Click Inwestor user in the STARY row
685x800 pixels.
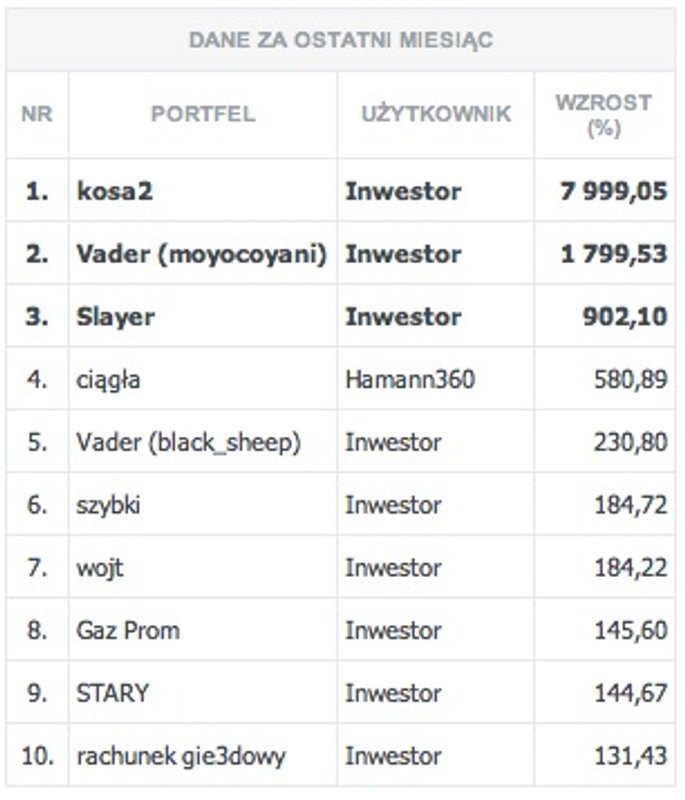click(x=393, y=693)
